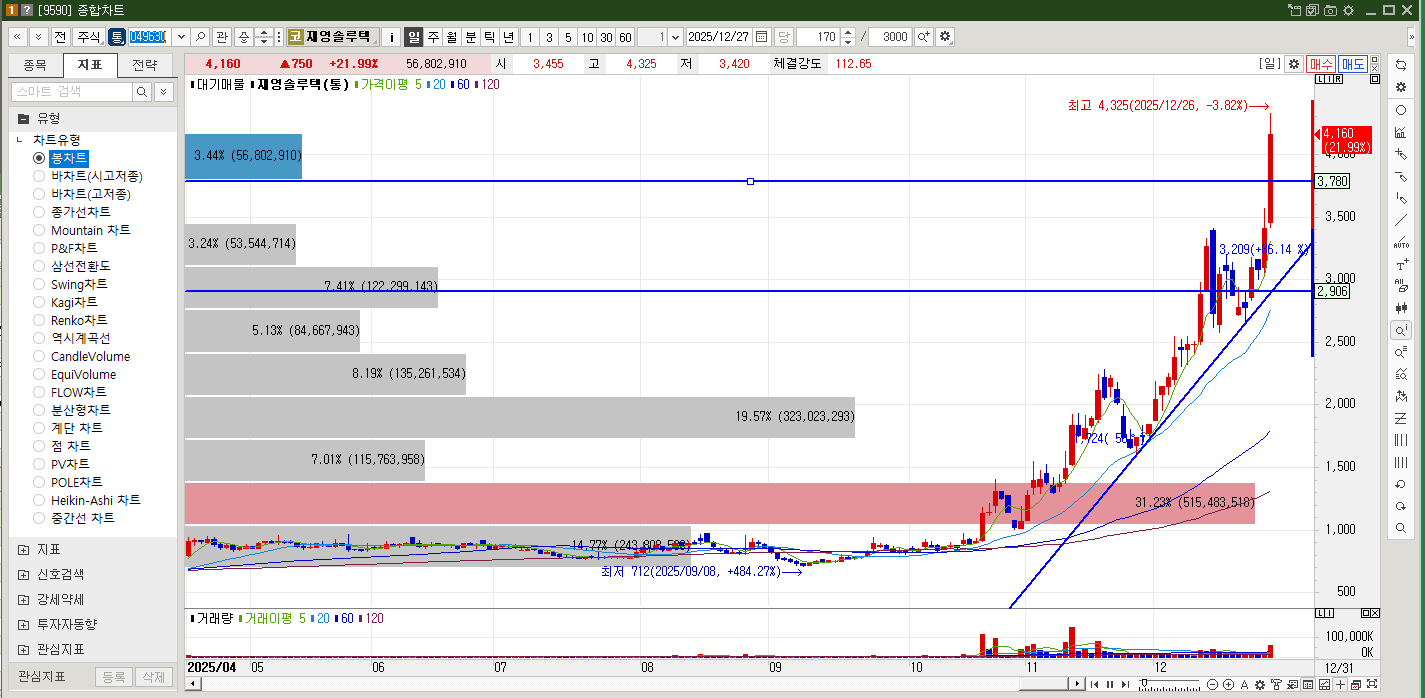Click the title bar checklist window icon
Screen dimensions: 1425x698
(x=1313, y=10)
